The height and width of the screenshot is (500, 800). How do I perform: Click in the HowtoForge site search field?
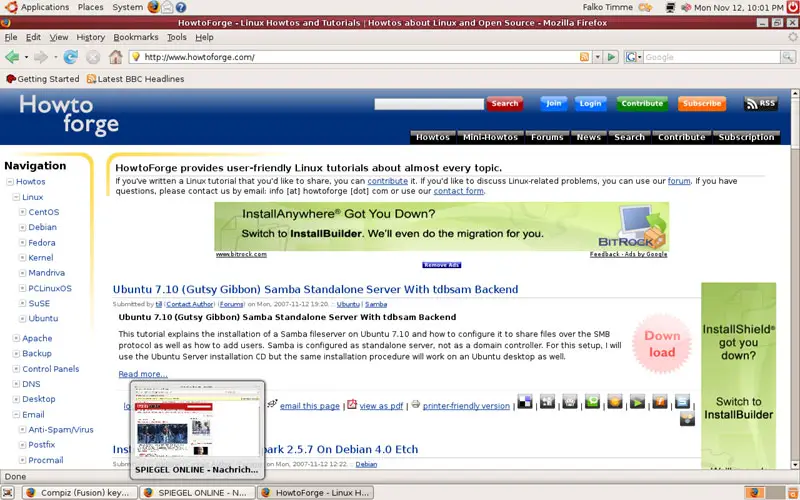[x=429, y=104]
